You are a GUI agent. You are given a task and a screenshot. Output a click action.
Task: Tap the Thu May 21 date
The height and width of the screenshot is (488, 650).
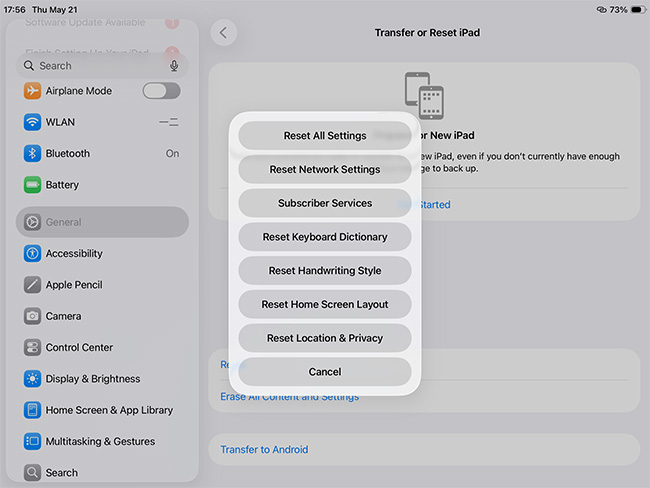click(55, 10)
